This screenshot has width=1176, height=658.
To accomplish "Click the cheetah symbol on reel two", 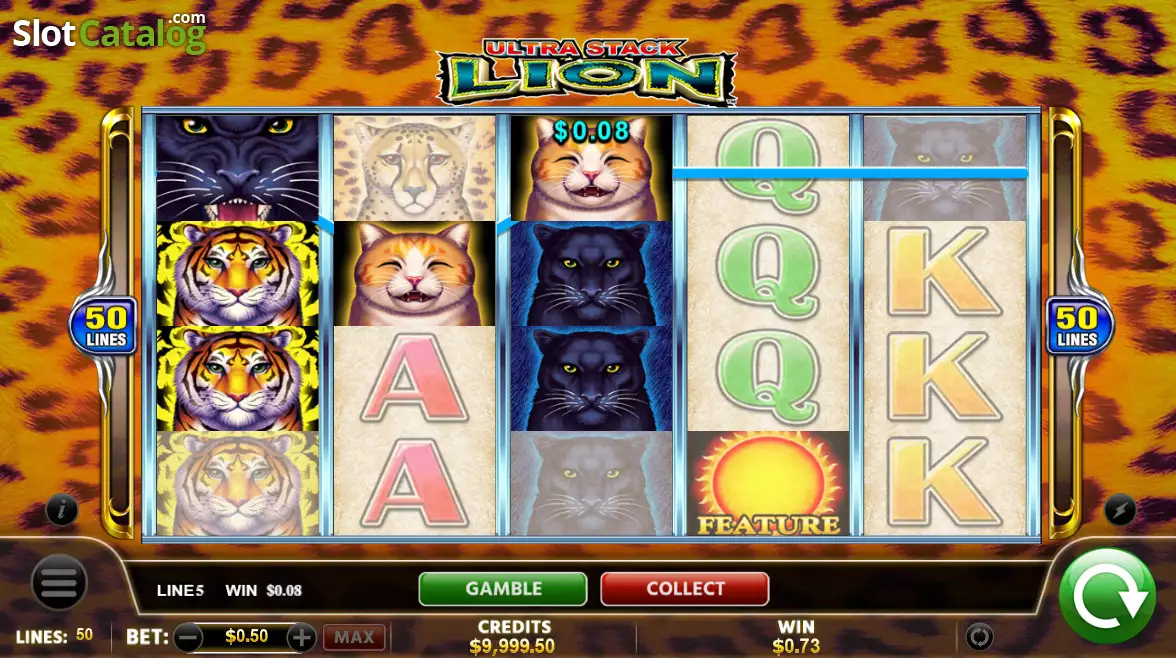I will (x=414, y=168).
